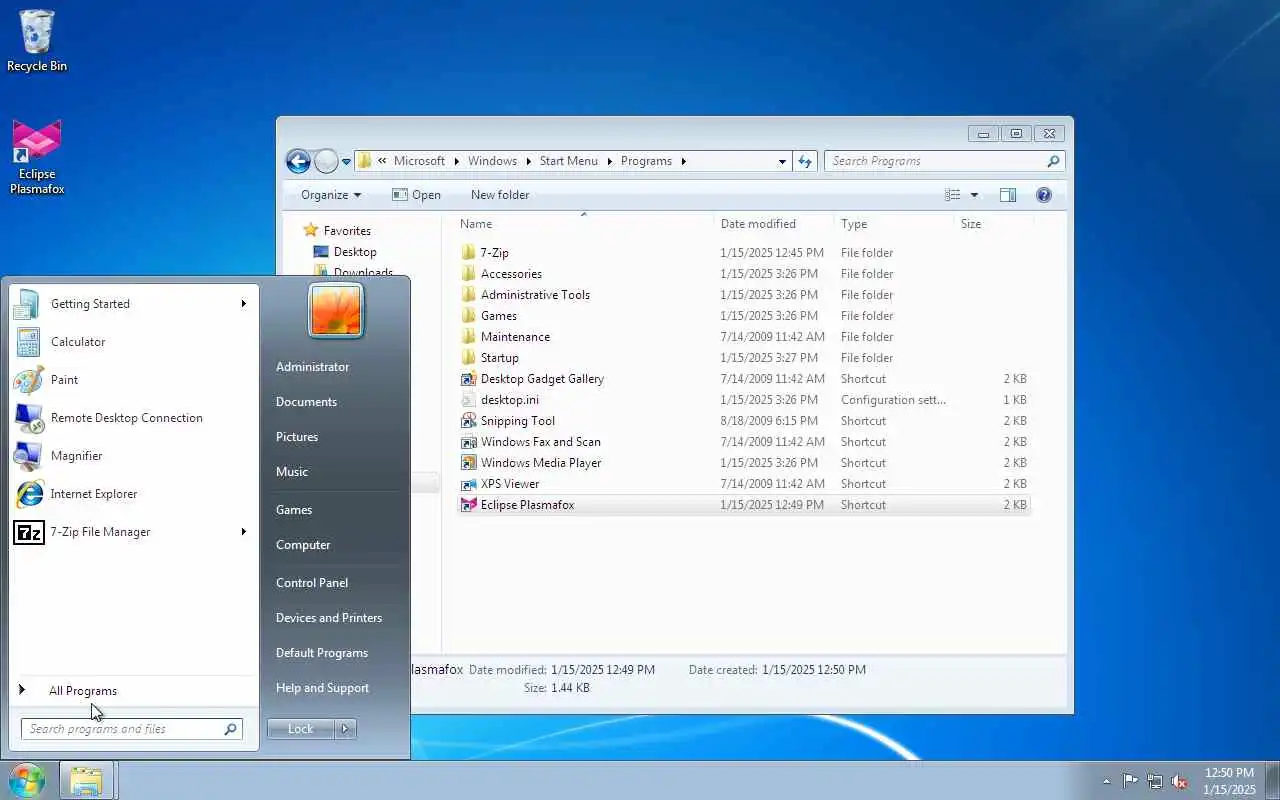This screenshot has width=1280, height=800.
Task: Sort by Date modified column header
Action: point(775,224)
